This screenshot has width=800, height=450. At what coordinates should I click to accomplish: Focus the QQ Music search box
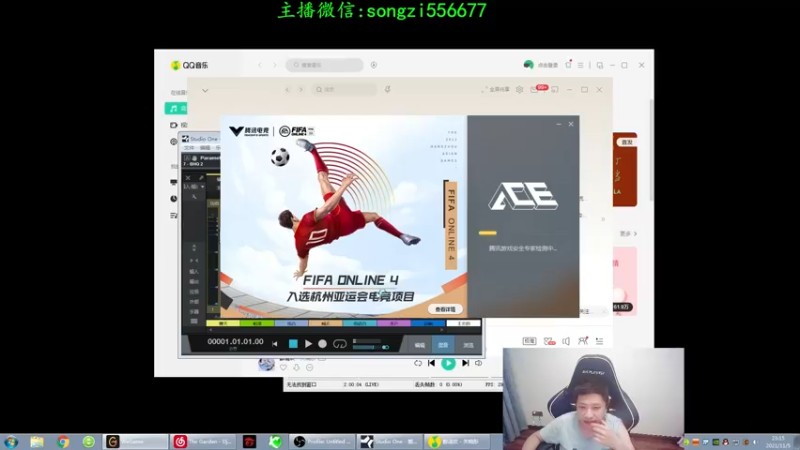[x=324, y=65]
